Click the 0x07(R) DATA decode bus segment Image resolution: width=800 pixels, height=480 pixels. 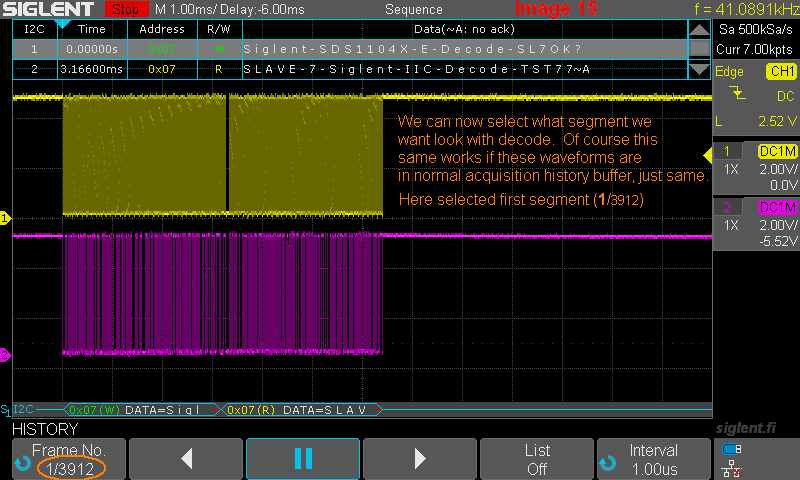tap(302, 410)
